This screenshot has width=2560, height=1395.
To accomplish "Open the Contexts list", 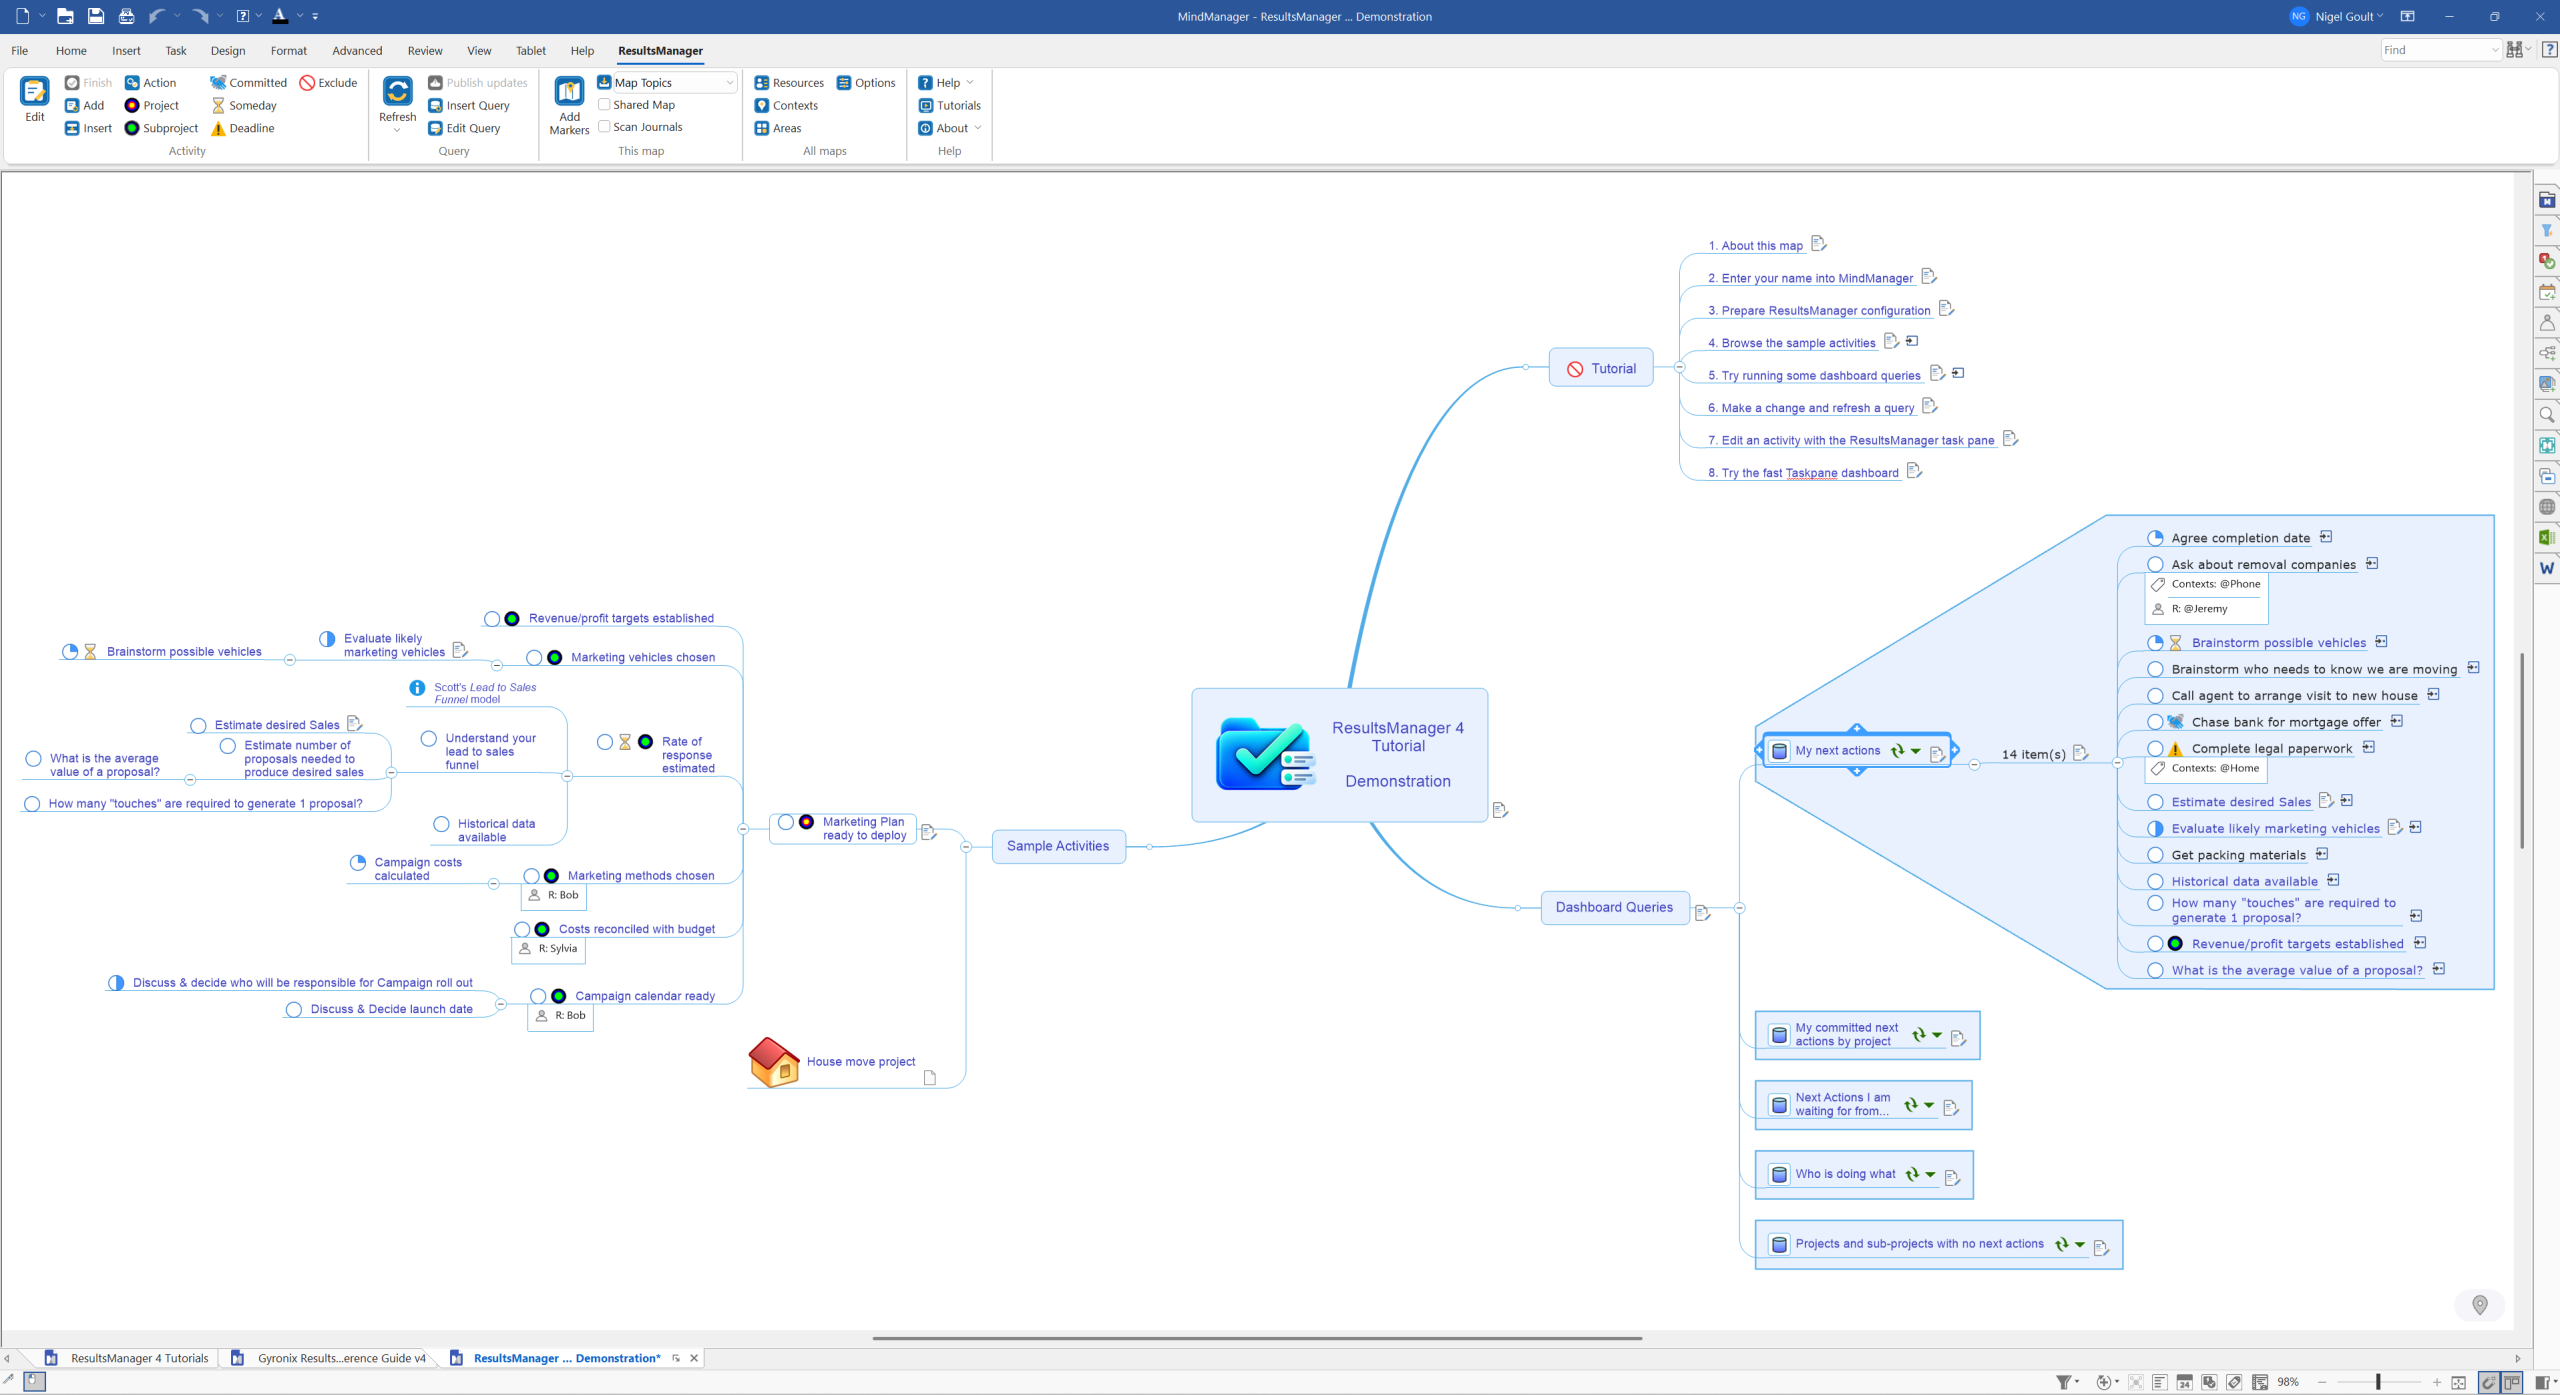I will point(786,106).
